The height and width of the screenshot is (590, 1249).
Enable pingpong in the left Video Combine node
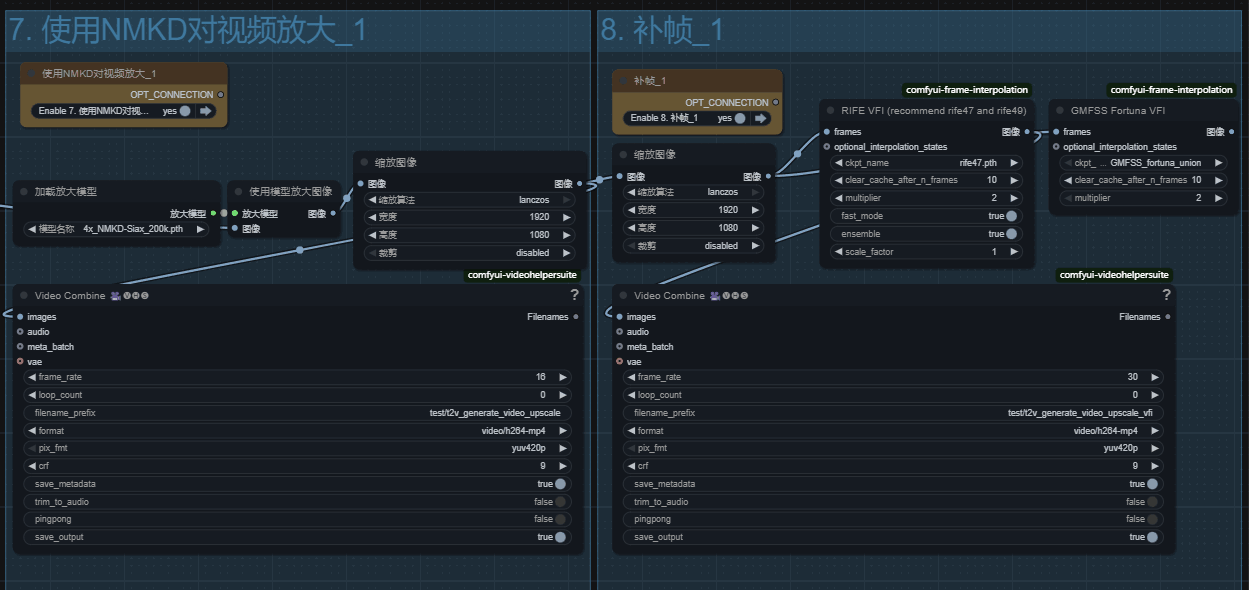click(x=560, y=519)
